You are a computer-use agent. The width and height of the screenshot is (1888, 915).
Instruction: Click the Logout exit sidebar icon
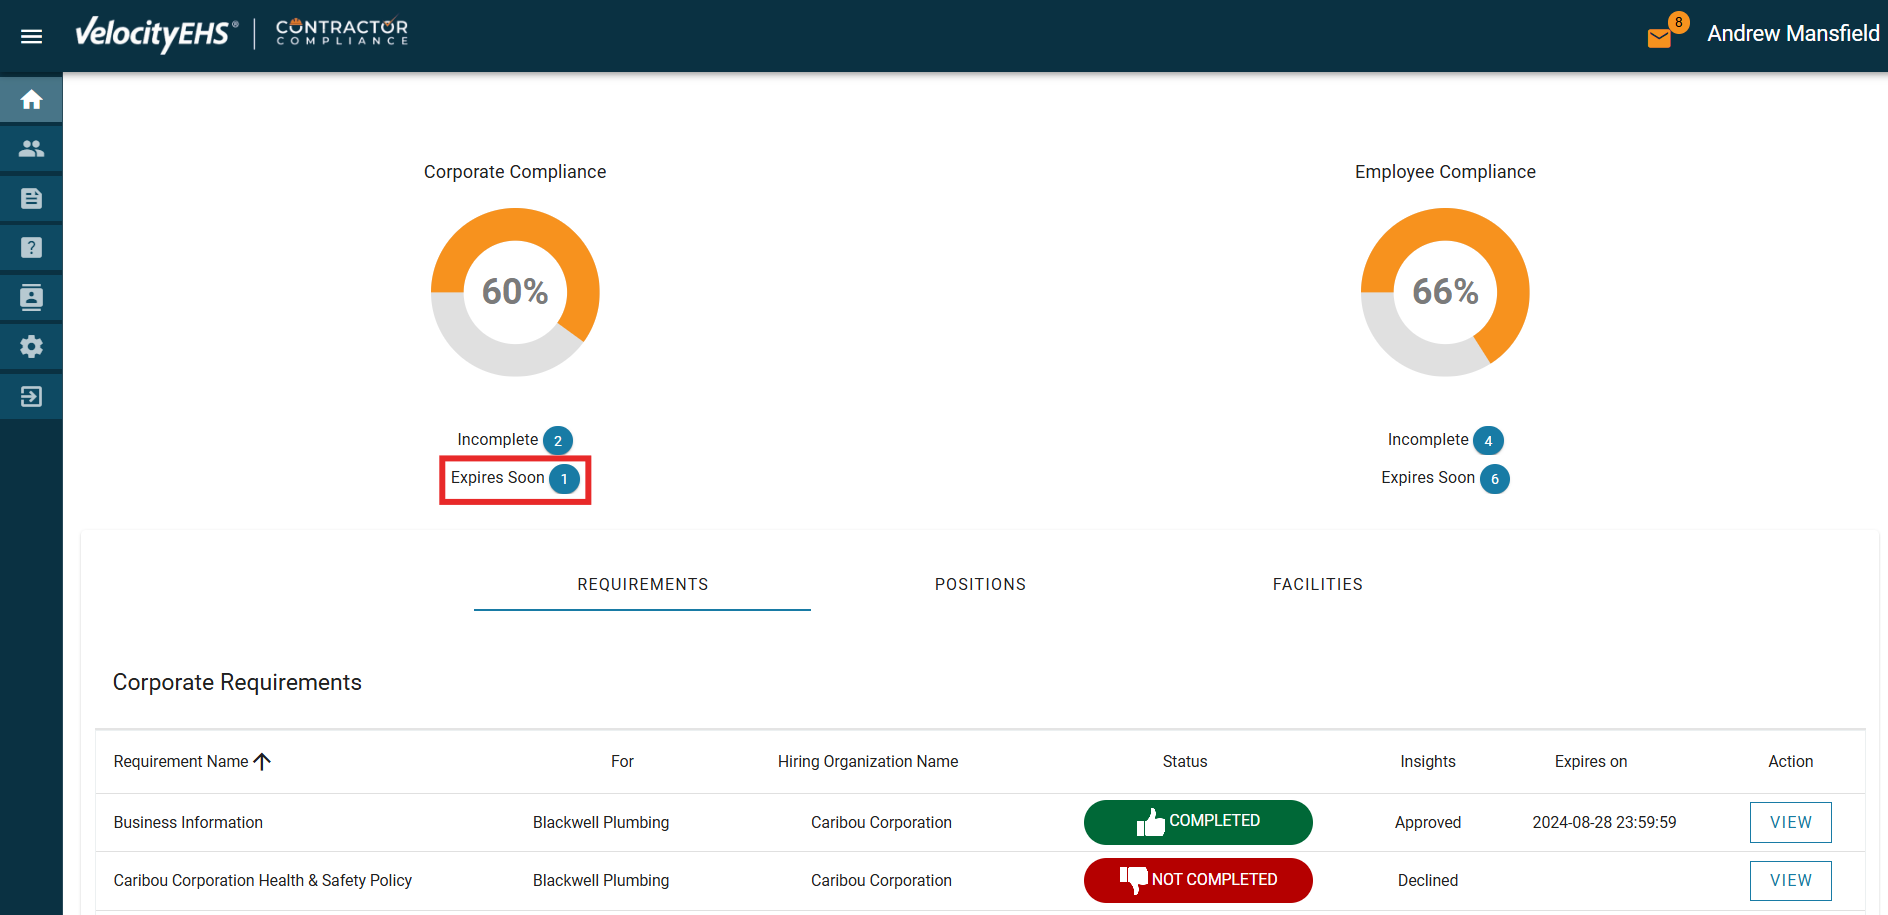tap(31, 397)
